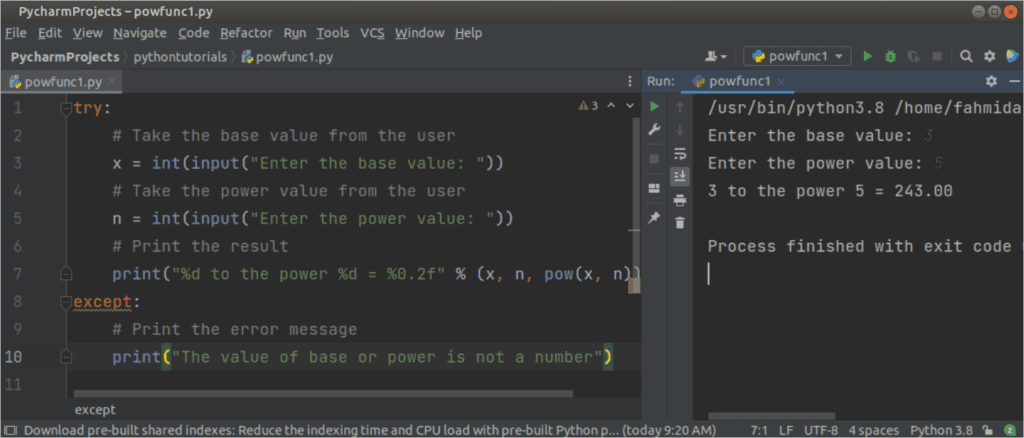The height and width of the screenshot is (438, 1024).
Task: Click the Up stack trace arrow
Action: 680,106
